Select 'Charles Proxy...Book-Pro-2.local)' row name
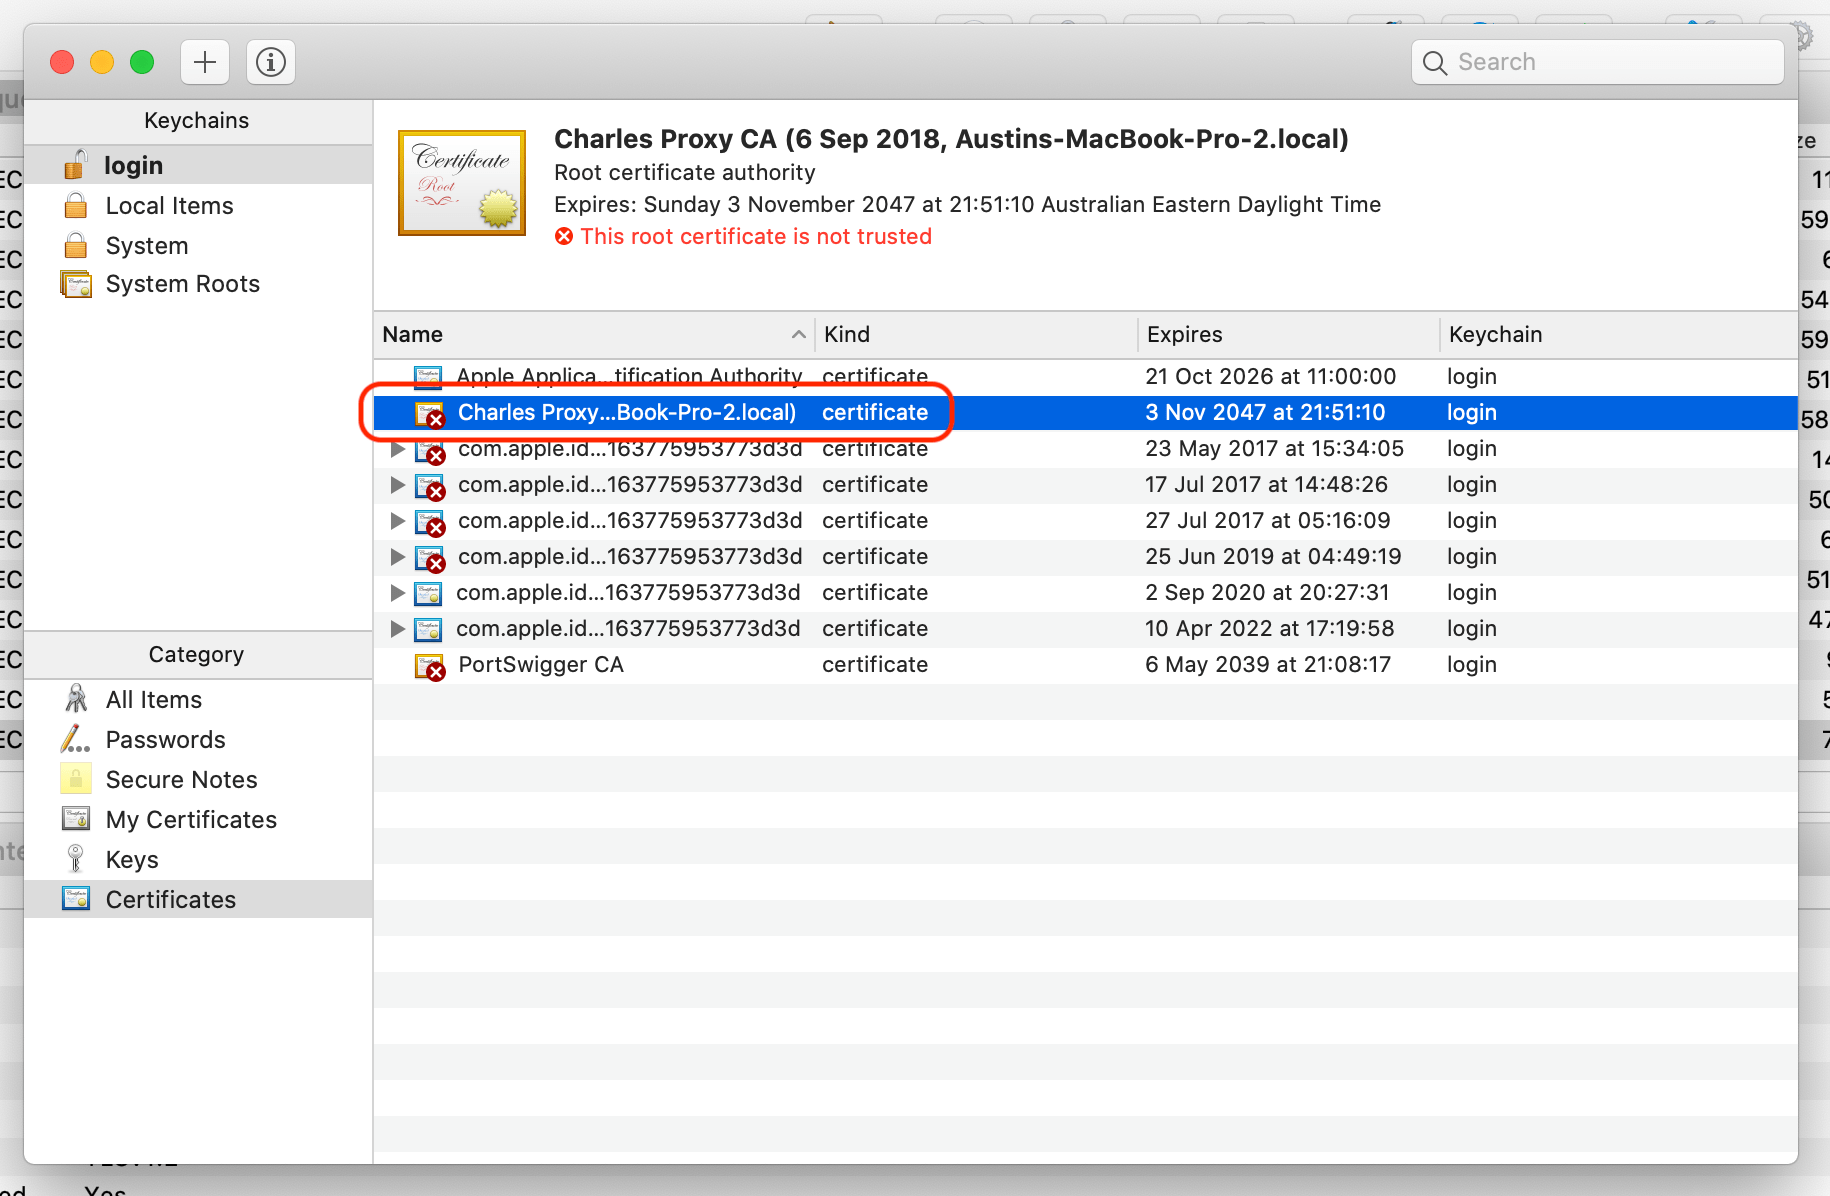This screenshot has height=1196, width=1830. pos(627,413)
